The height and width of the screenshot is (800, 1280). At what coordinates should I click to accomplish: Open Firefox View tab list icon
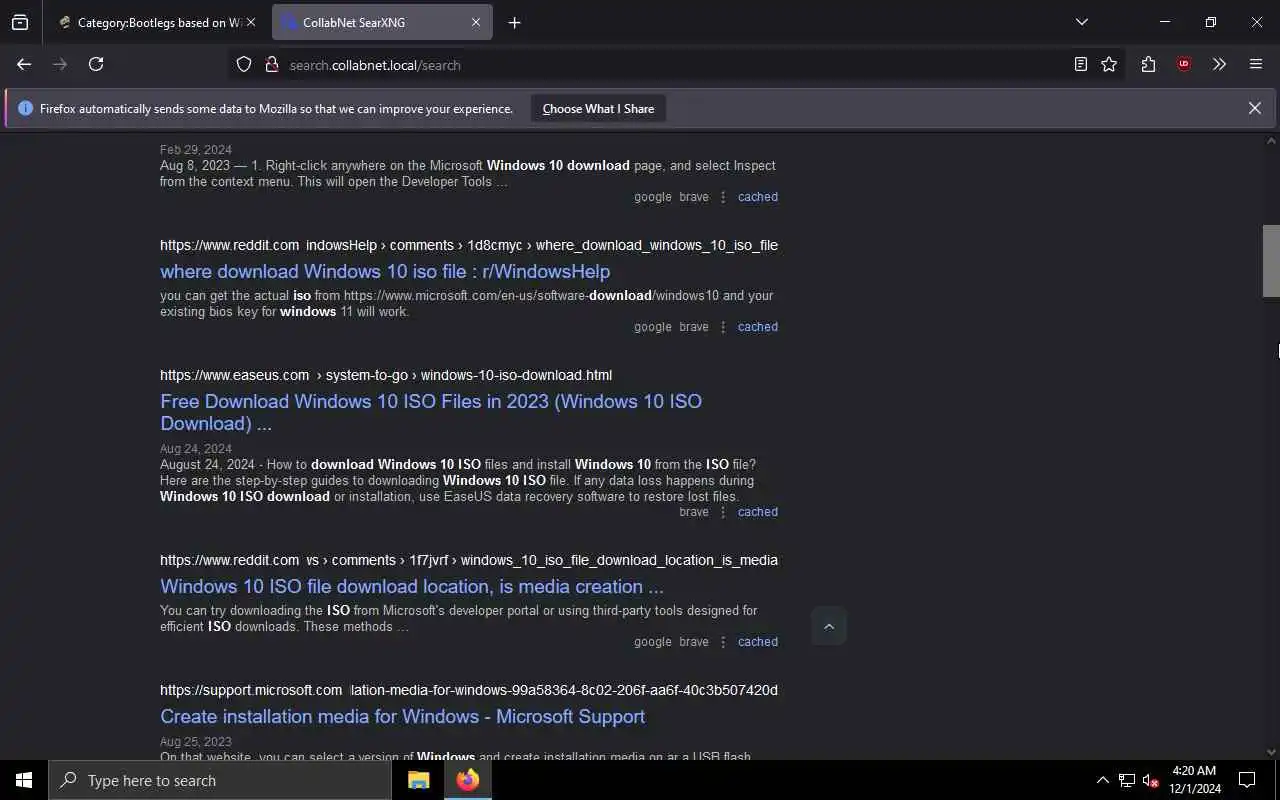[20, 22]
